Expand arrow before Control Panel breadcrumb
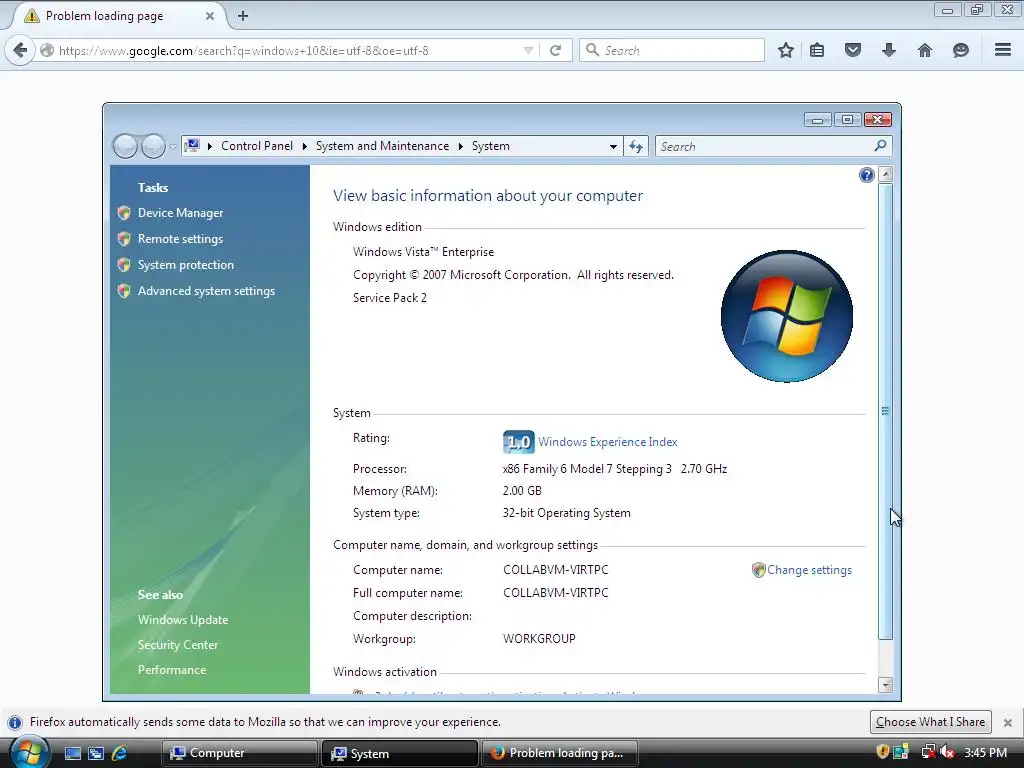Viewport: 1024px width, 768px height. click(x=210, y=146)
